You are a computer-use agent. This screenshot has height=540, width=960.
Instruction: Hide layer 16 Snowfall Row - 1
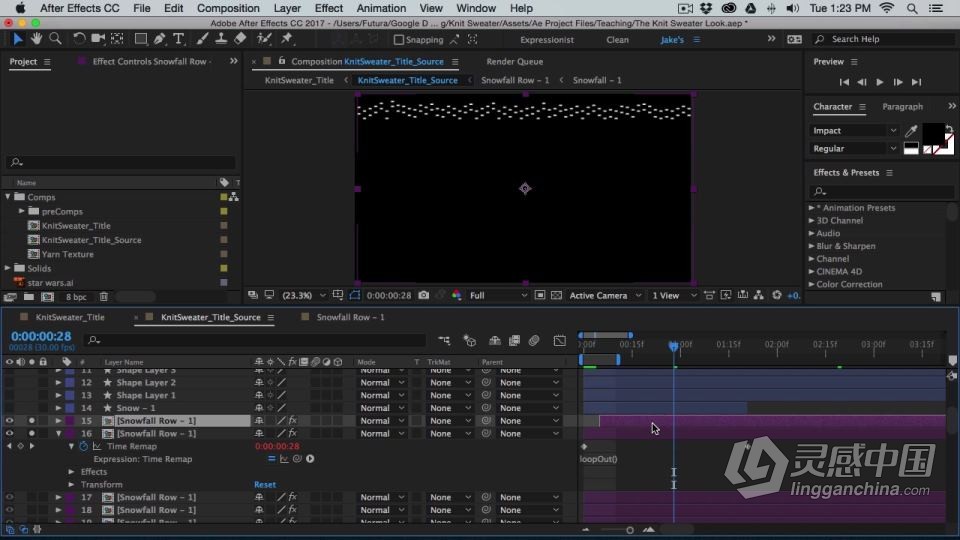point(9,433)
